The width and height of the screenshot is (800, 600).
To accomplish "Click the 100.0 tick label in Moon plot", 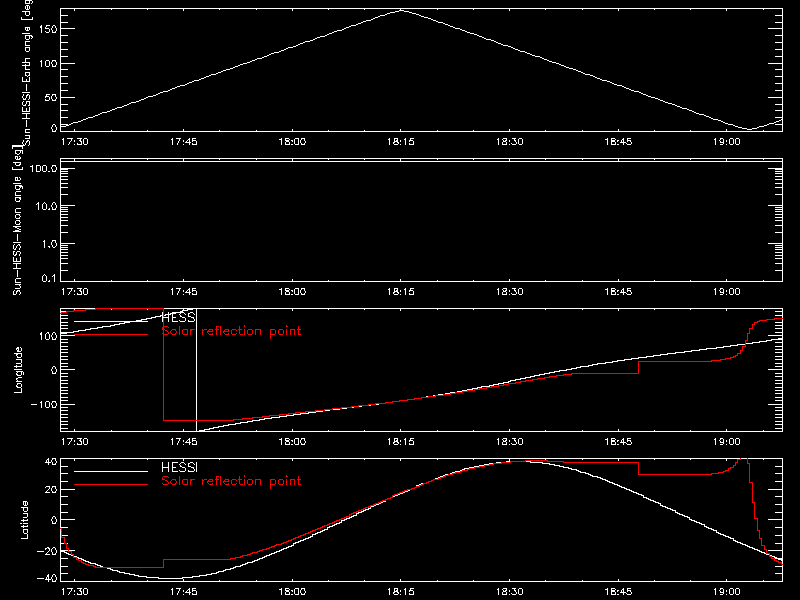I will 43,168.
